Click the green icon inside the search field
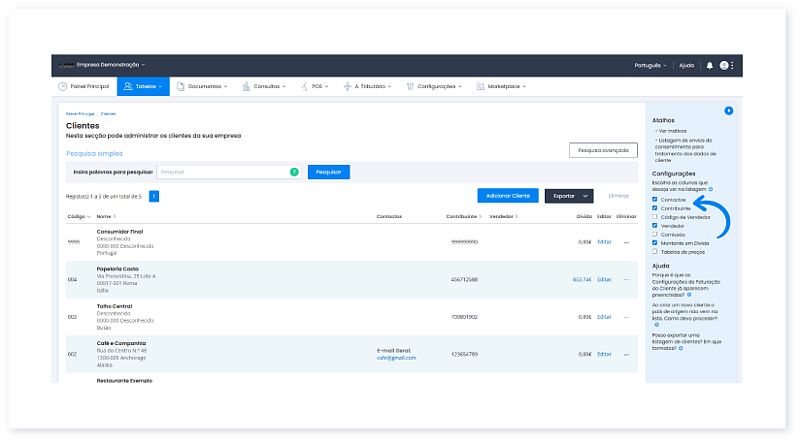The image size is (800, 443). point(294,172)
